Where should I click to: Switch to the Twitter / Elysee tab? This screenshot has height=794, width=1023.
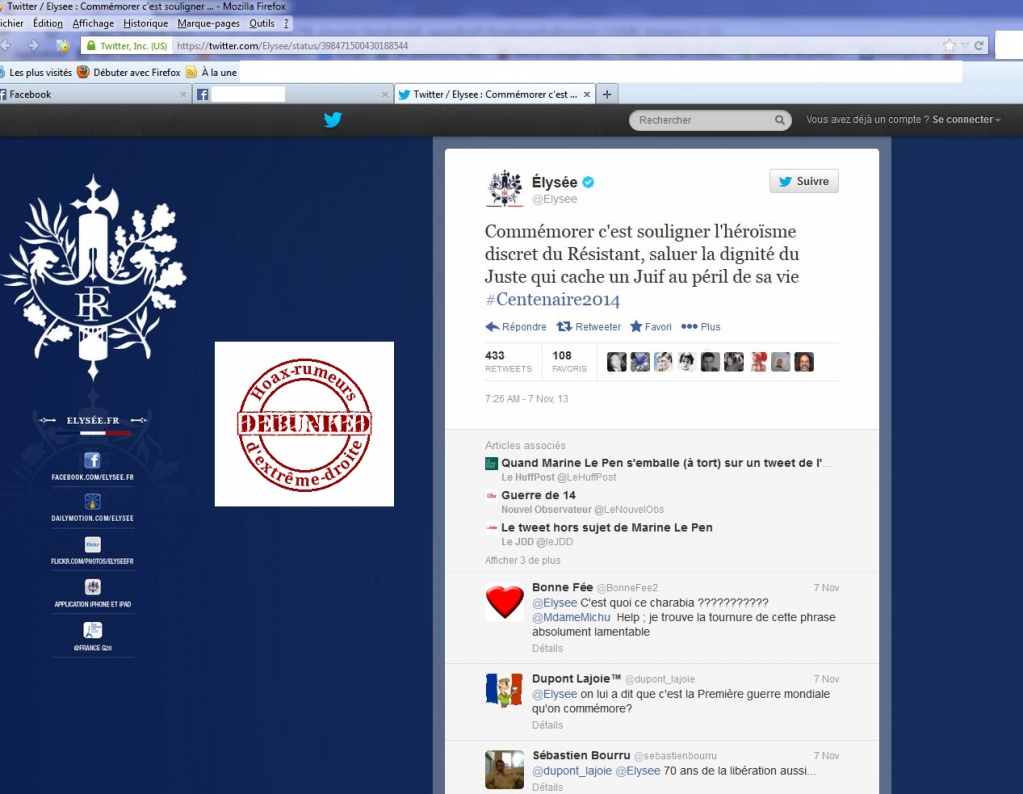tap(494, 95)
